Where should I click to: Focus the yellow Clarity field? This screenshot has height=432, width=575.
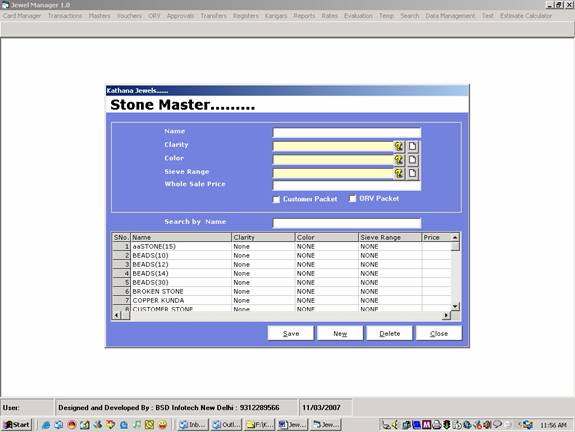click(x=333, y=147)
